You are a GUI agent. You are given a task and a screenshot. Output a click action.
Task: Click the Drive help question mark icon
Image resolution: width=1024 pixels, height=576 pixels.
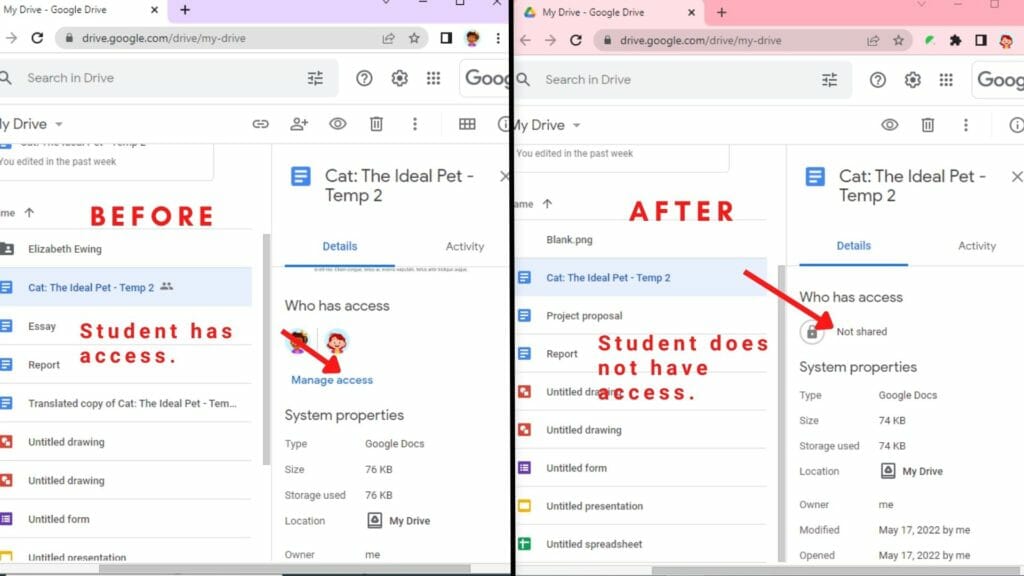[x=364, y=77]
